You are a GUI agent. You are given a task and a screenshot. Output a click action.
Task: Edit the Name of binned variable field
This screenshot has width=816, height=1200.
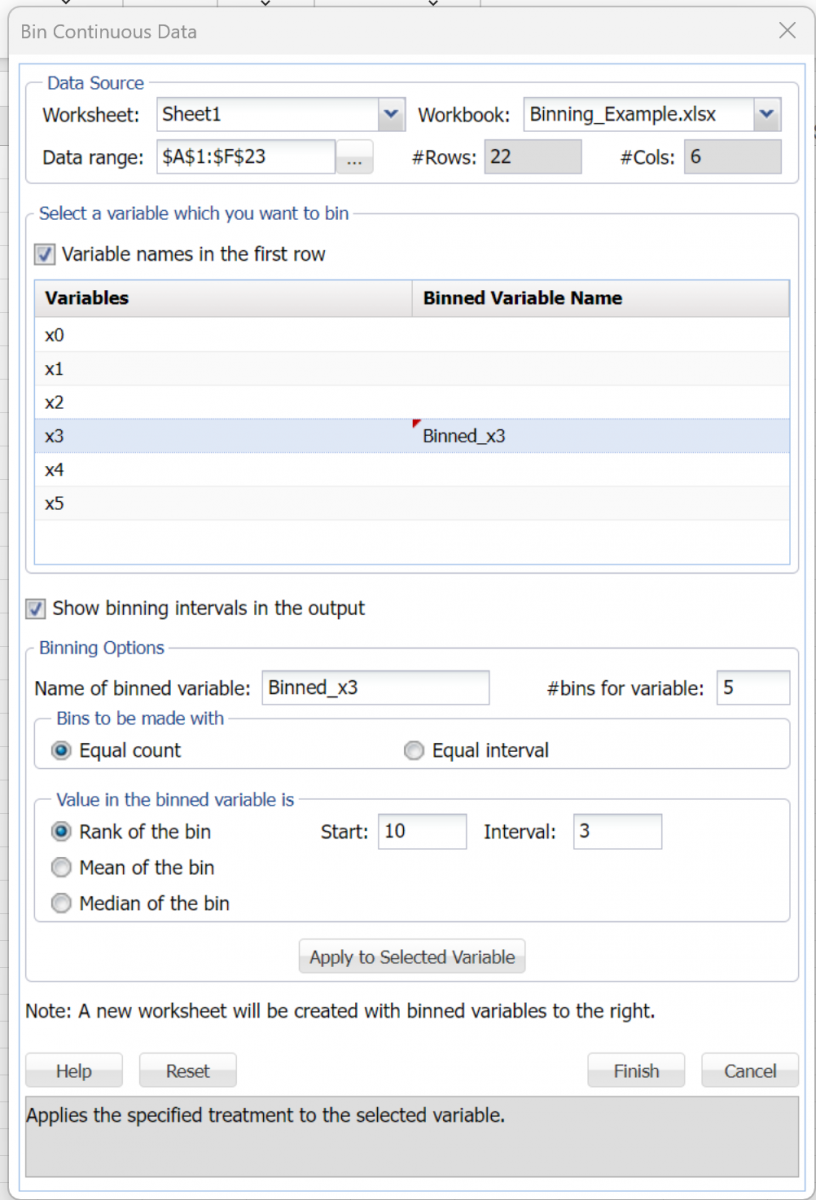tap(375, 687)
